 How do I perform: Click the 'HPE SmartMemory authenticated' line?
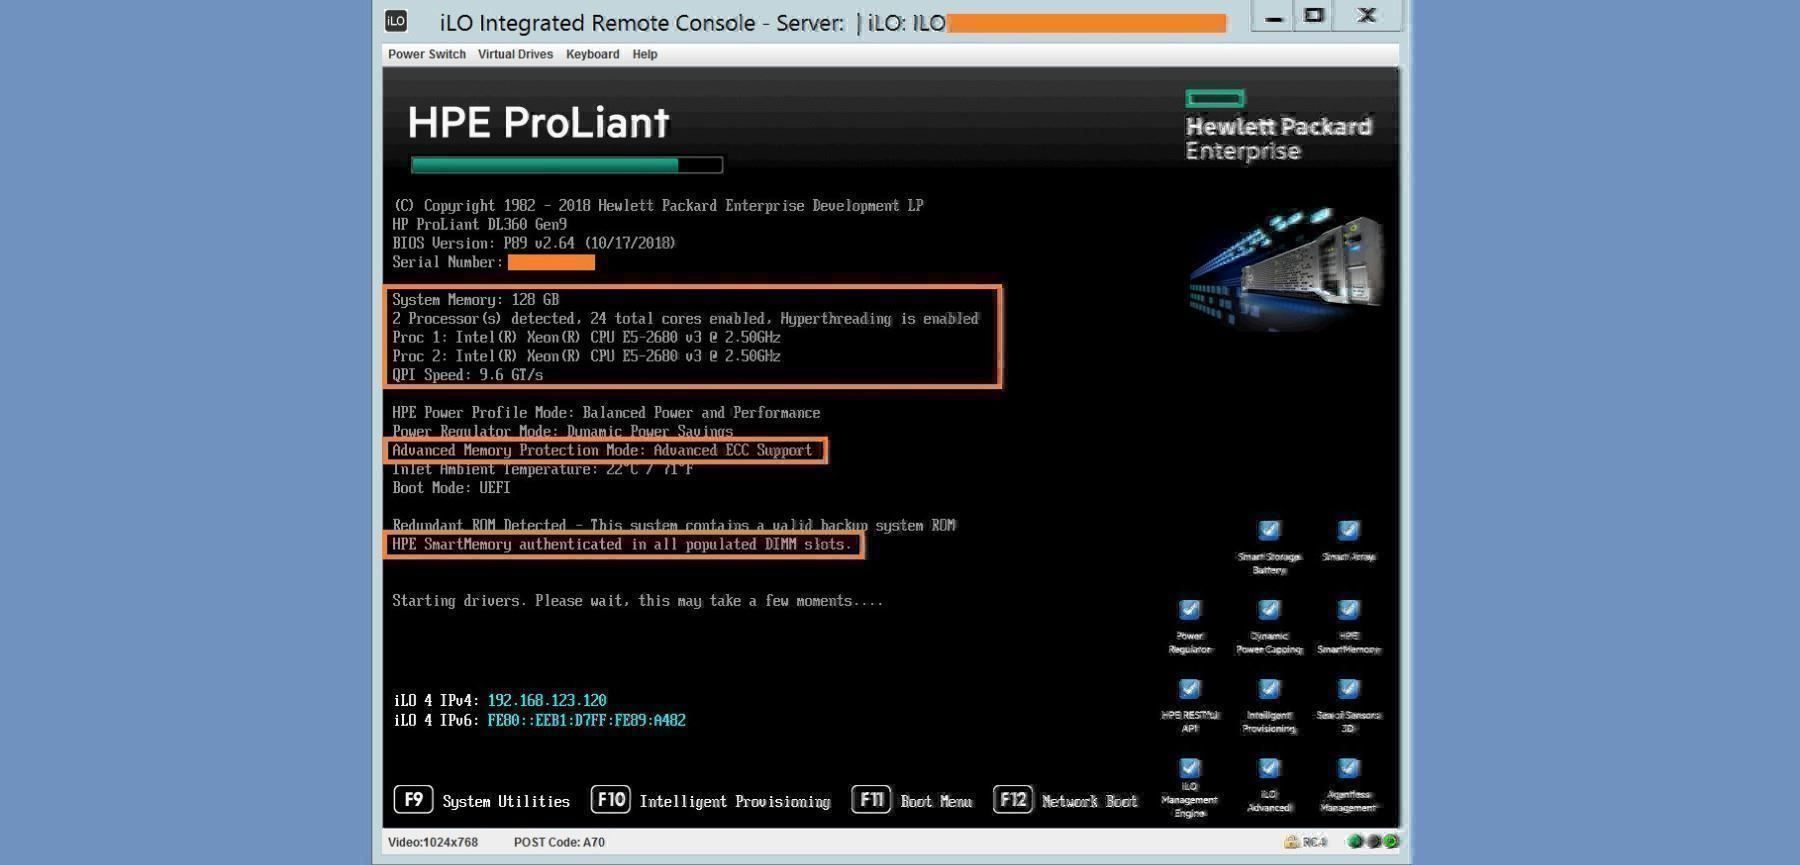(622, 544)
